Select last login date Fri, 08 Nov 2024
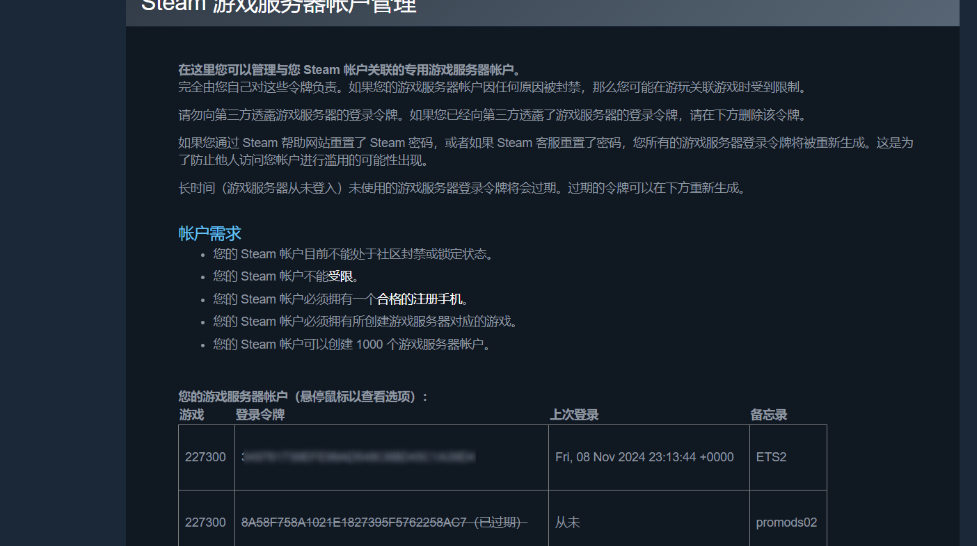 [x=644, y=457]
